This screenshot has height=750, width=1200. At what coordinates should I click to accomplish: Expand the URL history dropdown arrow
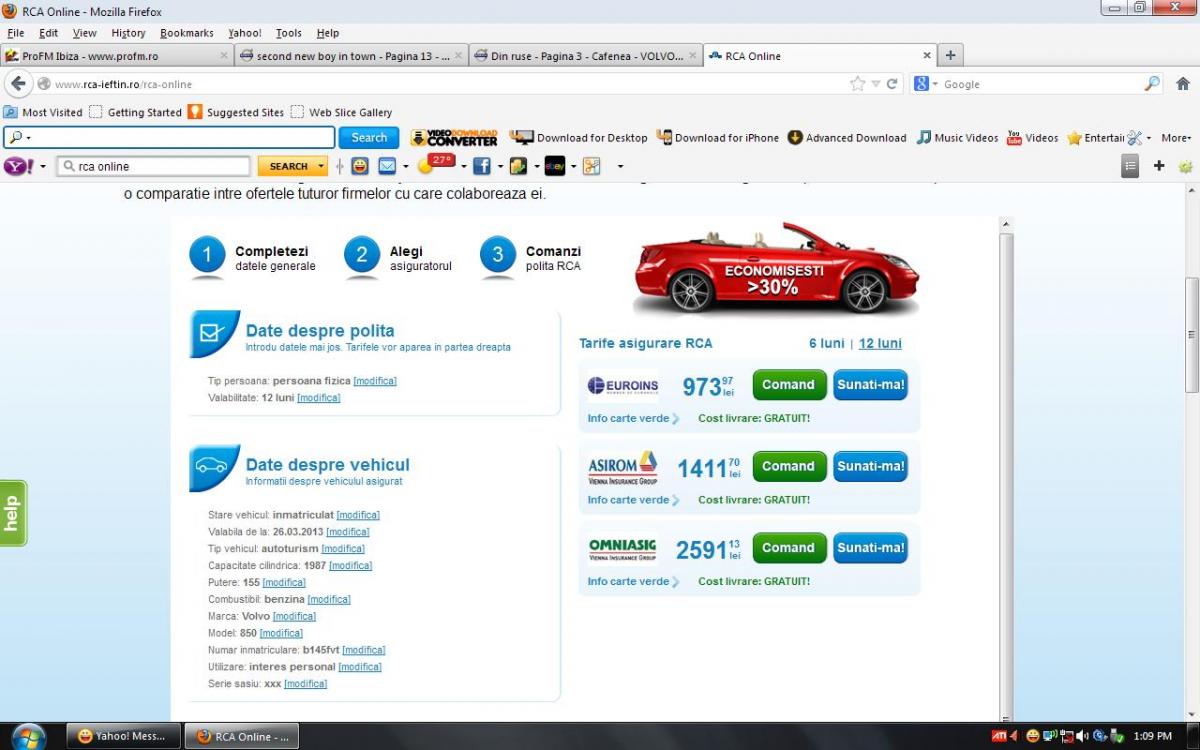(876, 84)
